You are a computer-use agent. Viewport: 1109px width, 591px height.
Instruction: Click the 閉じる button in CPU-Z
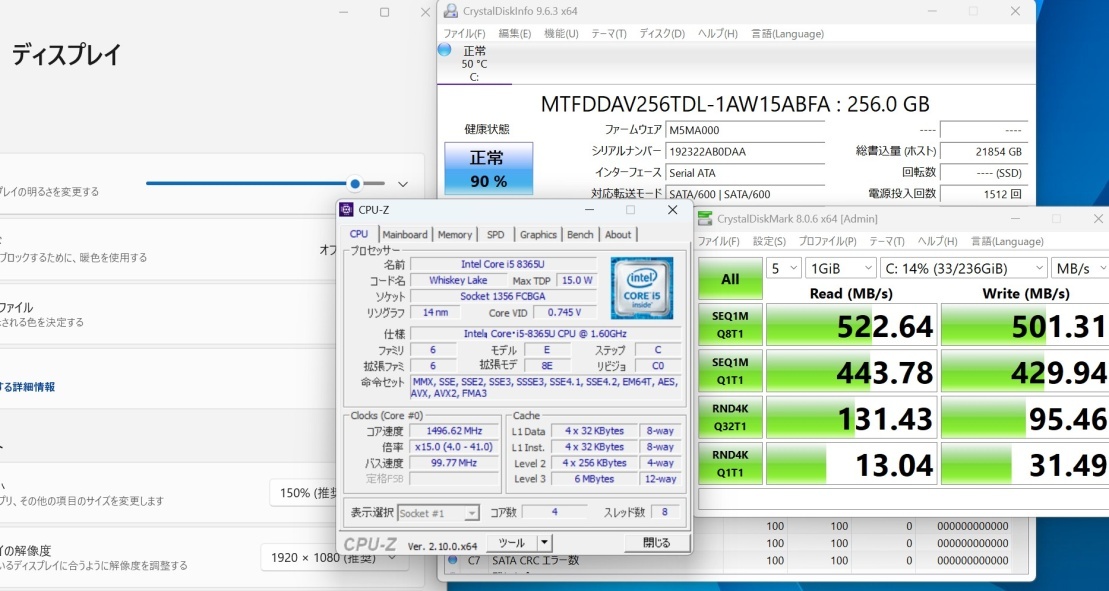(656, 543)
